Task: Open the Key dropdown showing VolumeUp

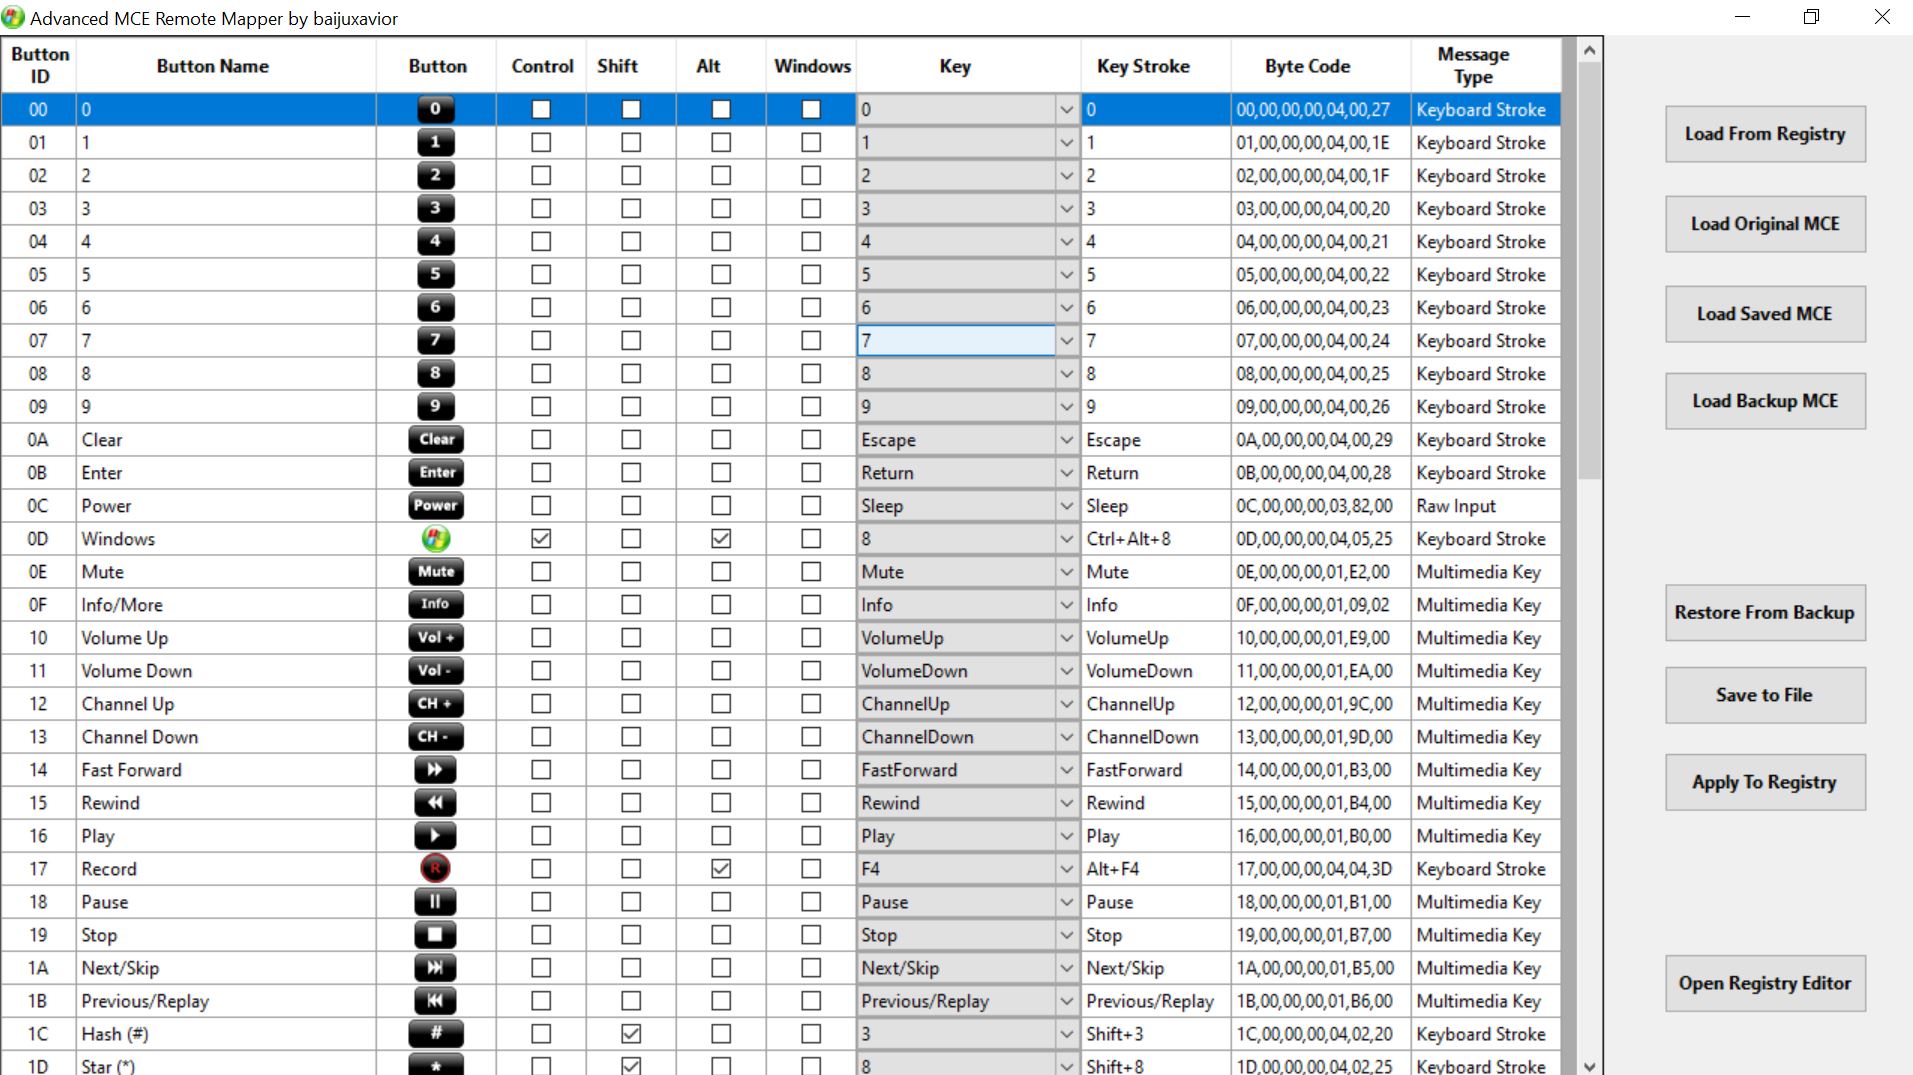Action: [x=1066, y=638]
